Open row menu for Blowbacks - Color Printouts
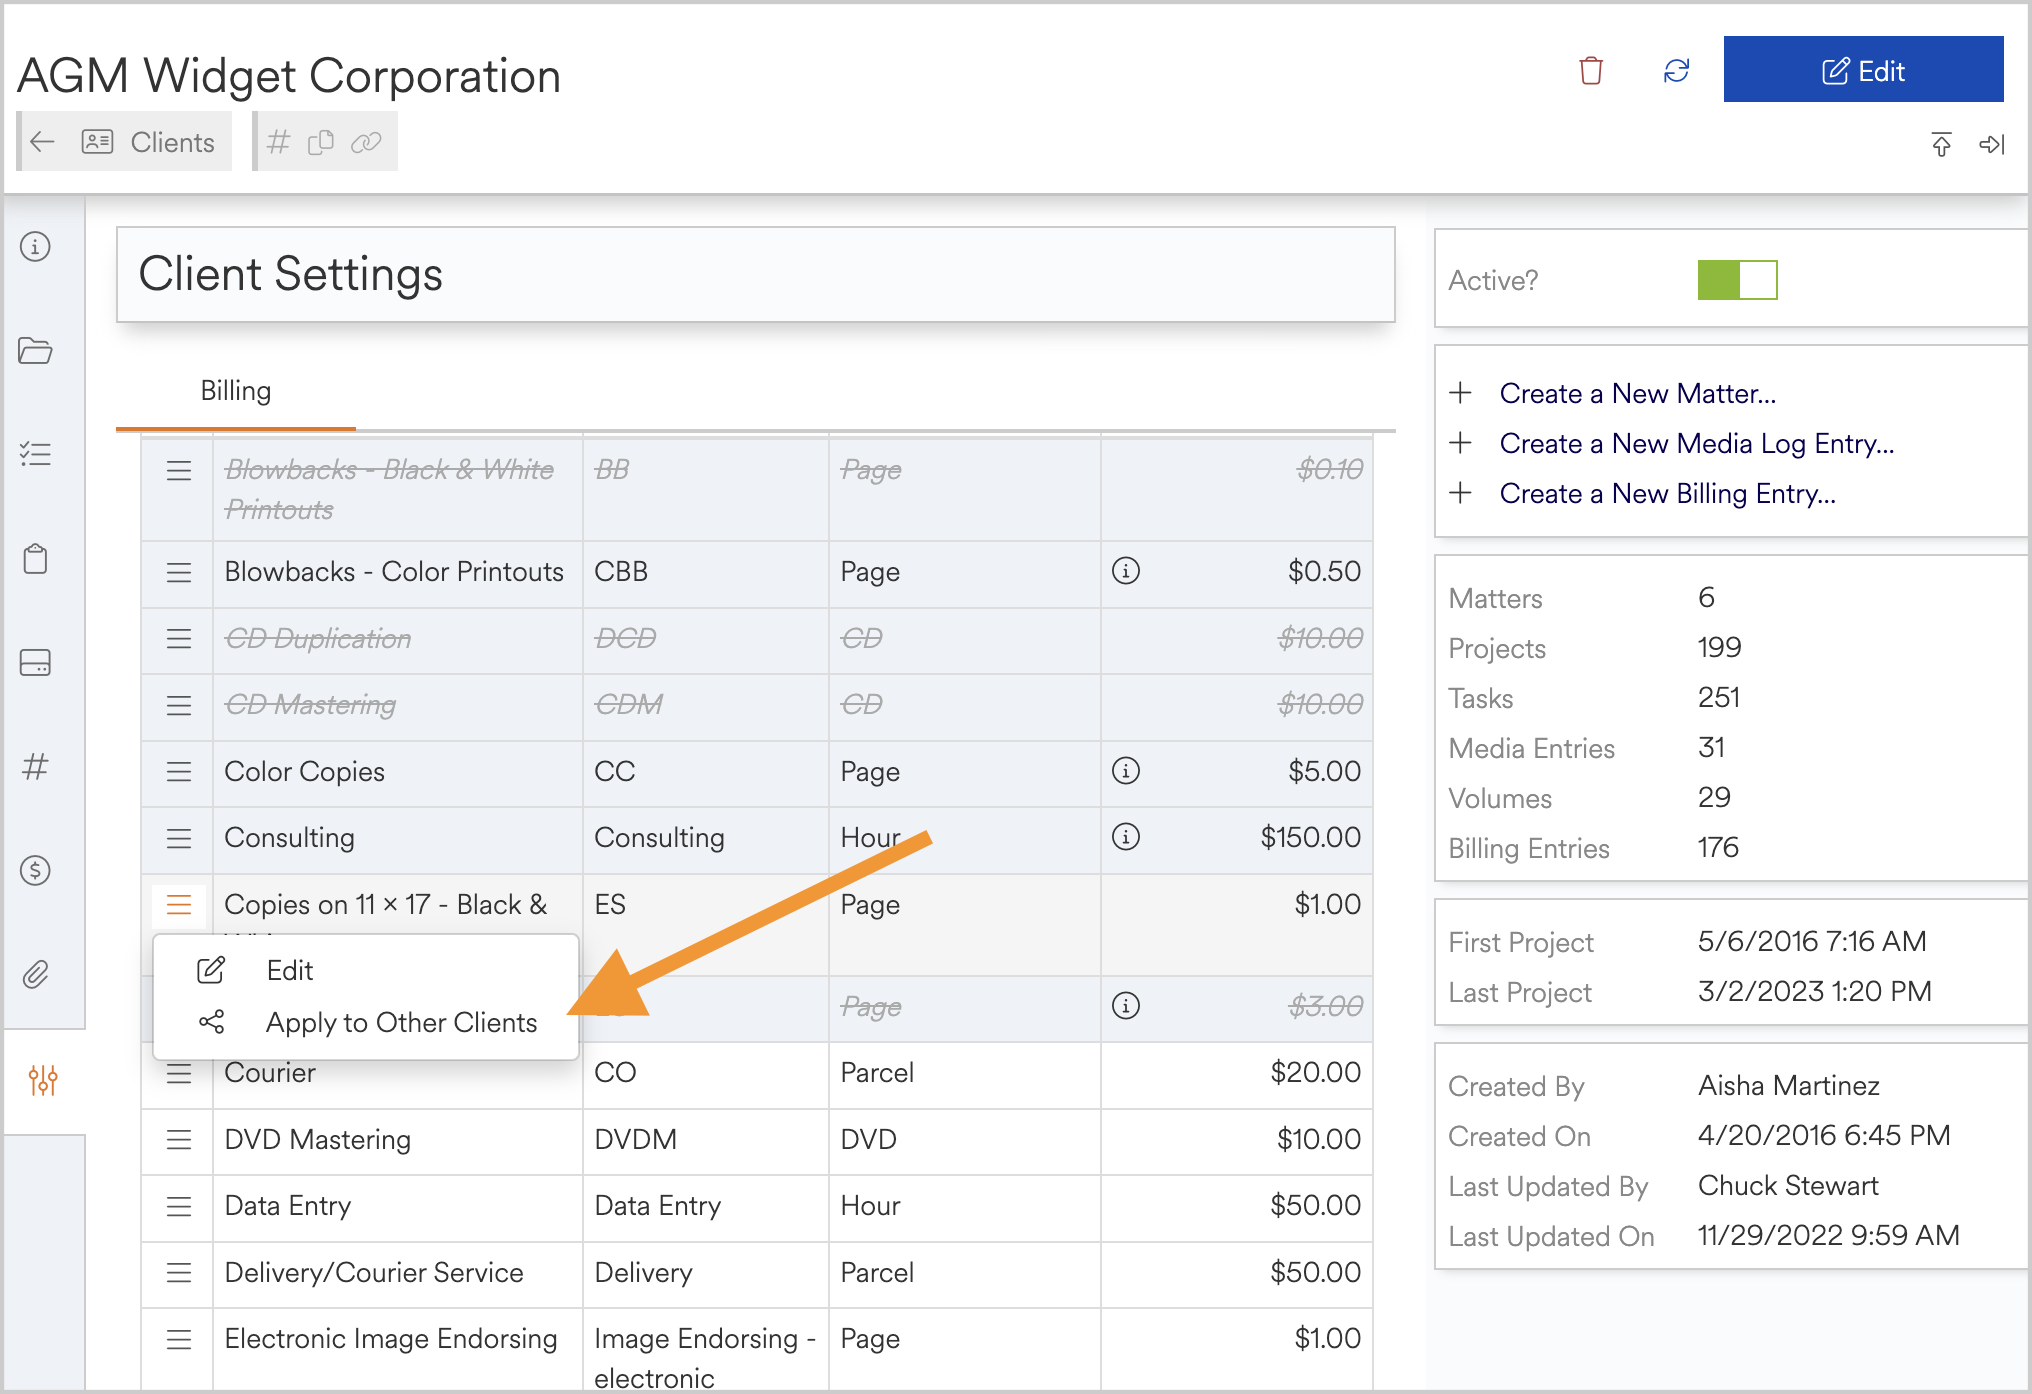The width and height of the screenshot is (2032, 1394). (179, 572)
